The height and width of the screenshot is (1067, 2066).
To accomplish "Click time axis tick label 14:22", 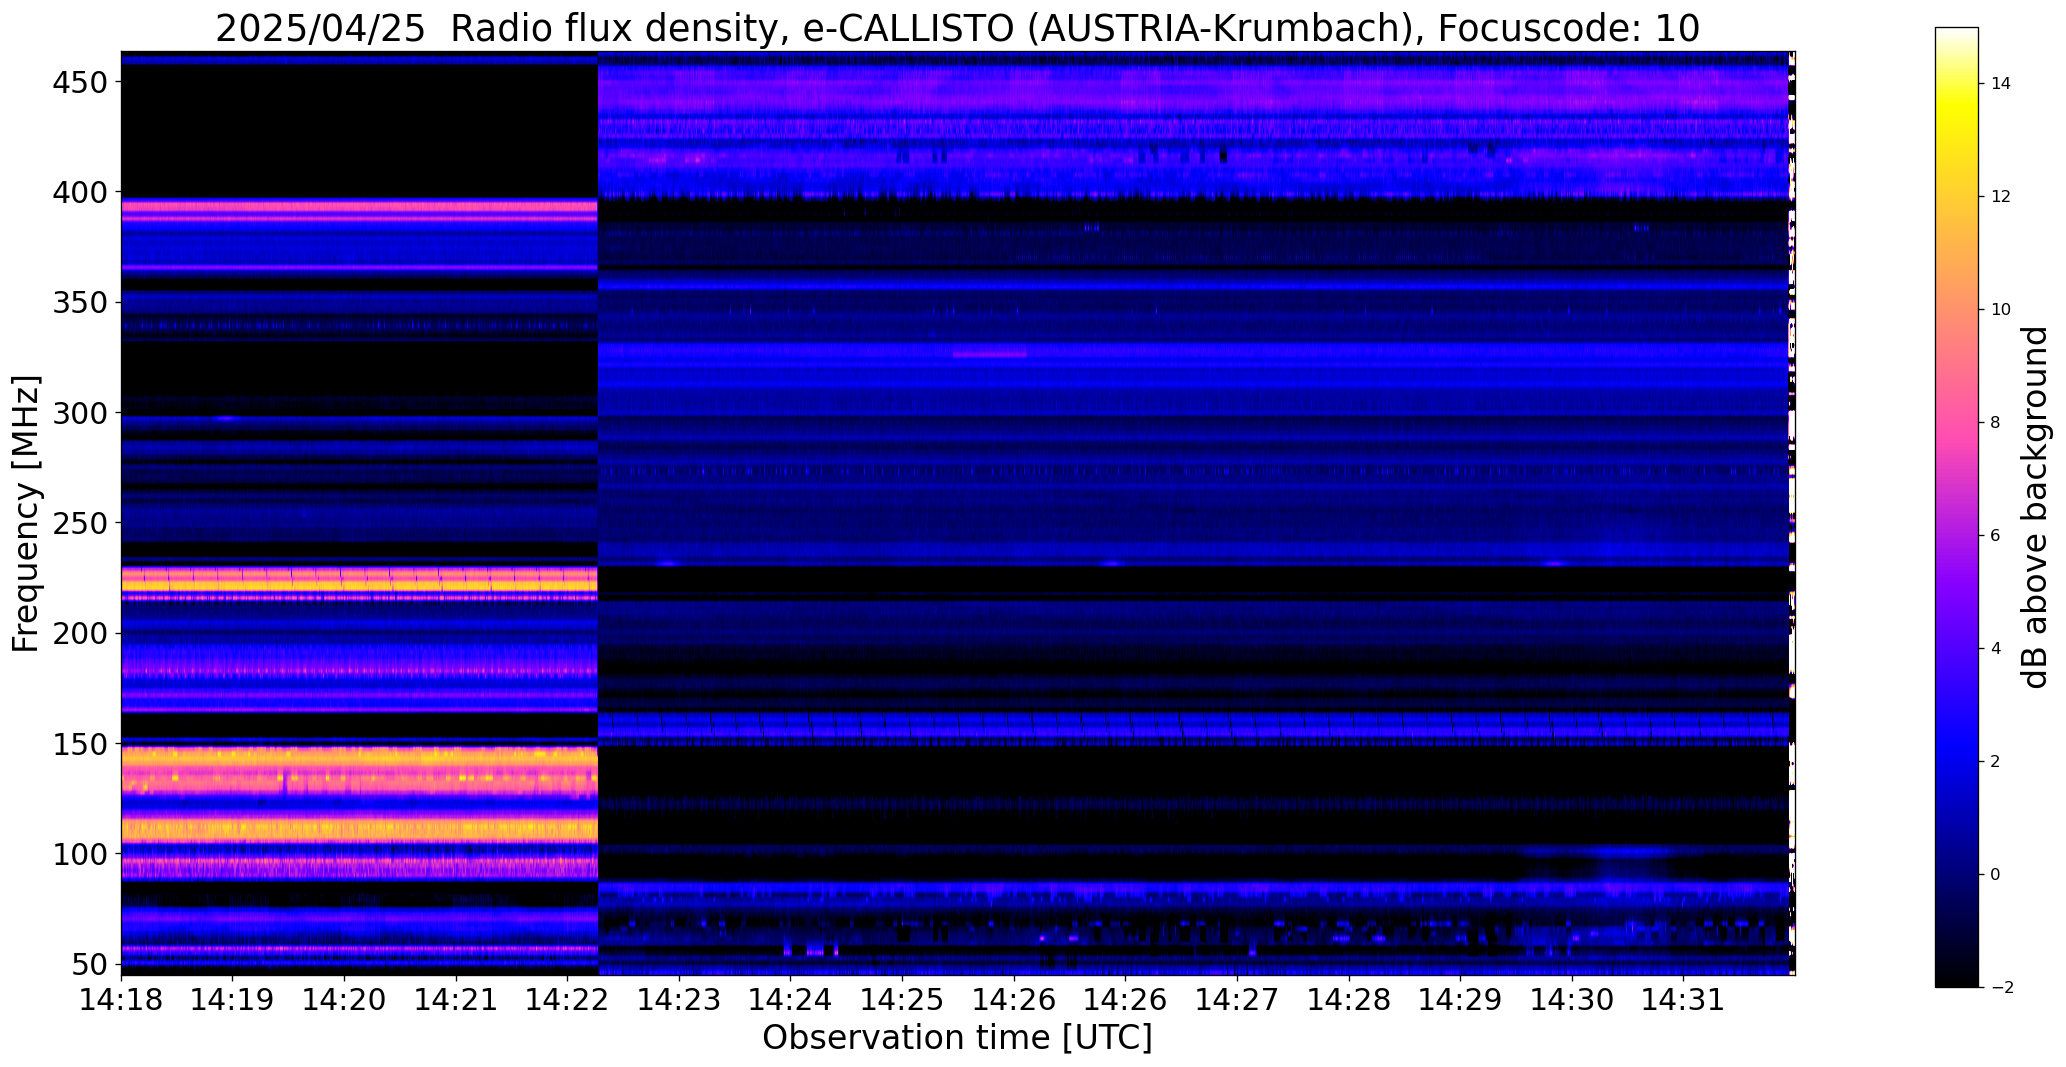I will [x=568, y=1000].
